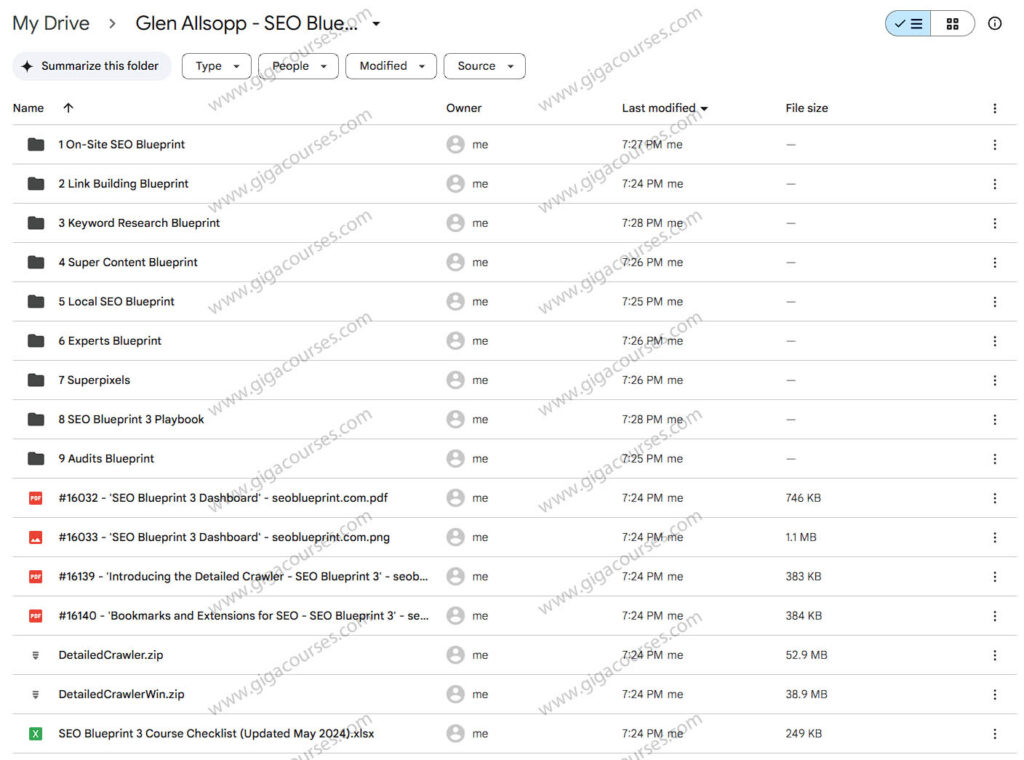Screen dimensions: 1024x760
Task: Open more actions for 8 SEO Blueprint 3 Playbook
Action: (x=994, y=419)
